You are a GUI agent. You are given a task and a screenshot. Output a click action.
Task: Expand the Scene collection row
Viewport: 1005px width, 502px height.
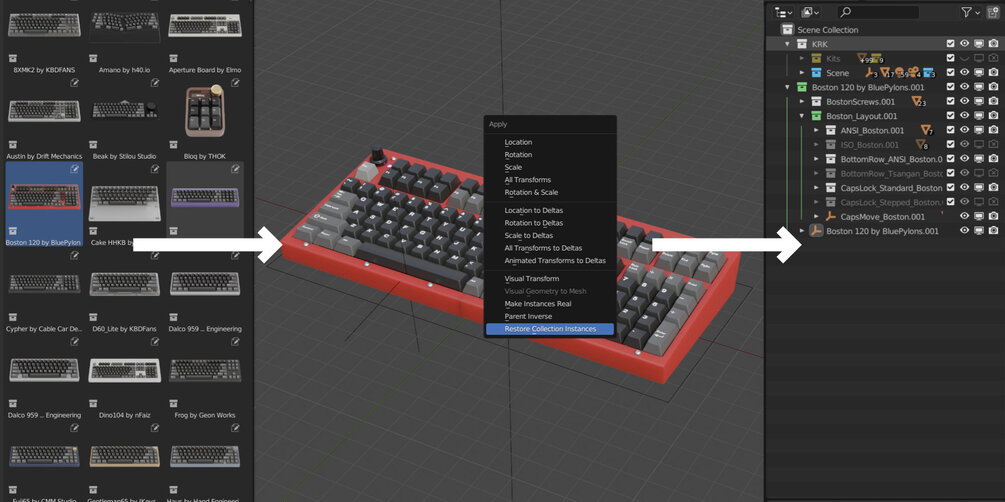(802, 73)
